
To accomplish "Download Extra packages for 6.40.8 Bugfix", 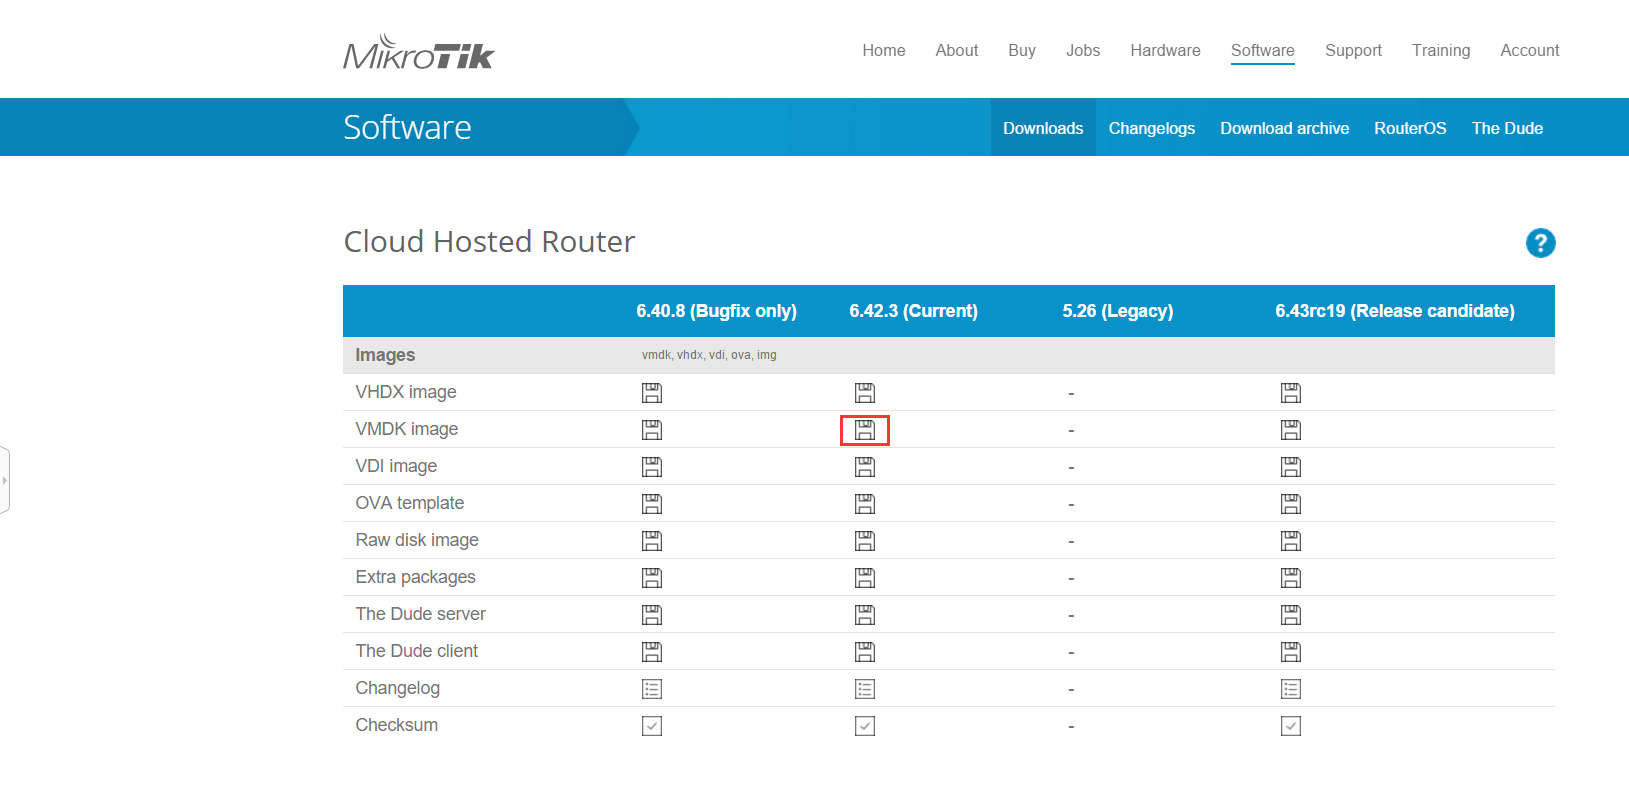I will pyautogui.click(x=652, y=578).
